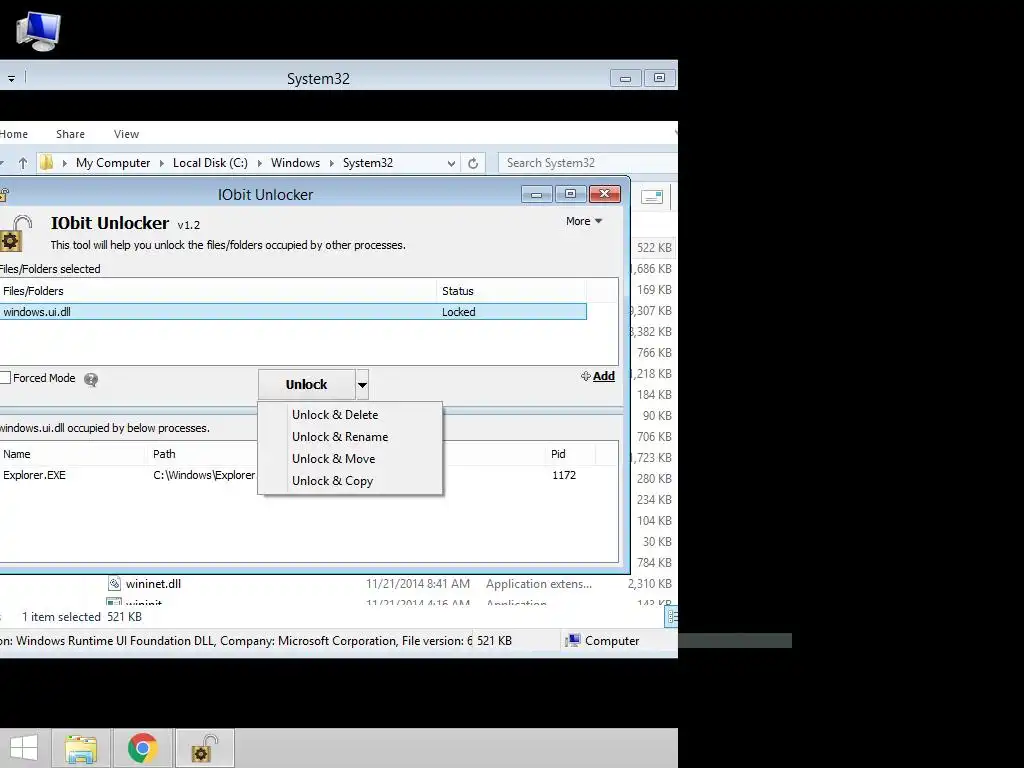Open the Unlock button dropdown arrow
Image resolution: width=1024 pixels, height=768 pixels.
pos(362,385)
